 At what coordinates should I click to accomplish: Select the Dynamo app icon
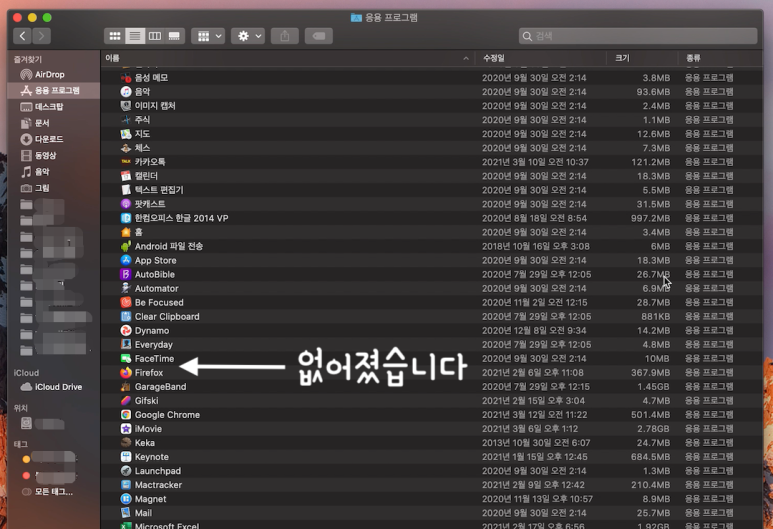pyautogui.click(x=126, y=330)
